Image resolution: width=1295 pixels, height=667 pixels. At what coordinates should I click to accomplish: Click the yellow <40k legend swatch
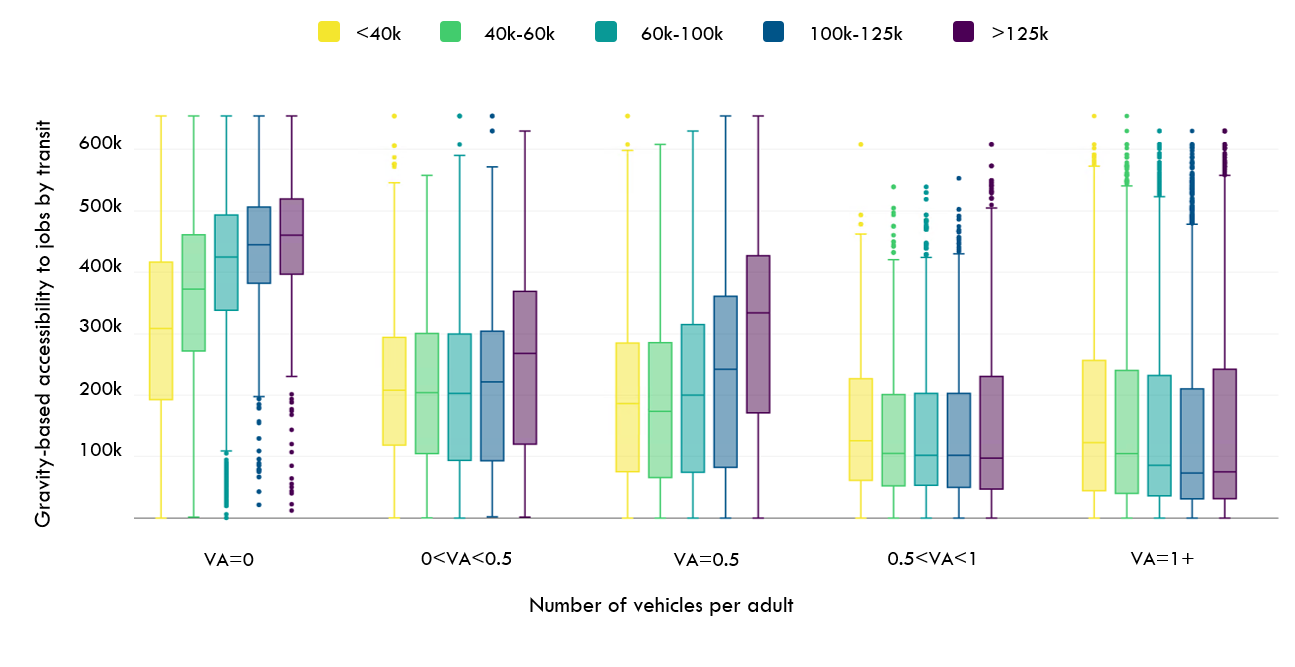[x=329, y=33]
